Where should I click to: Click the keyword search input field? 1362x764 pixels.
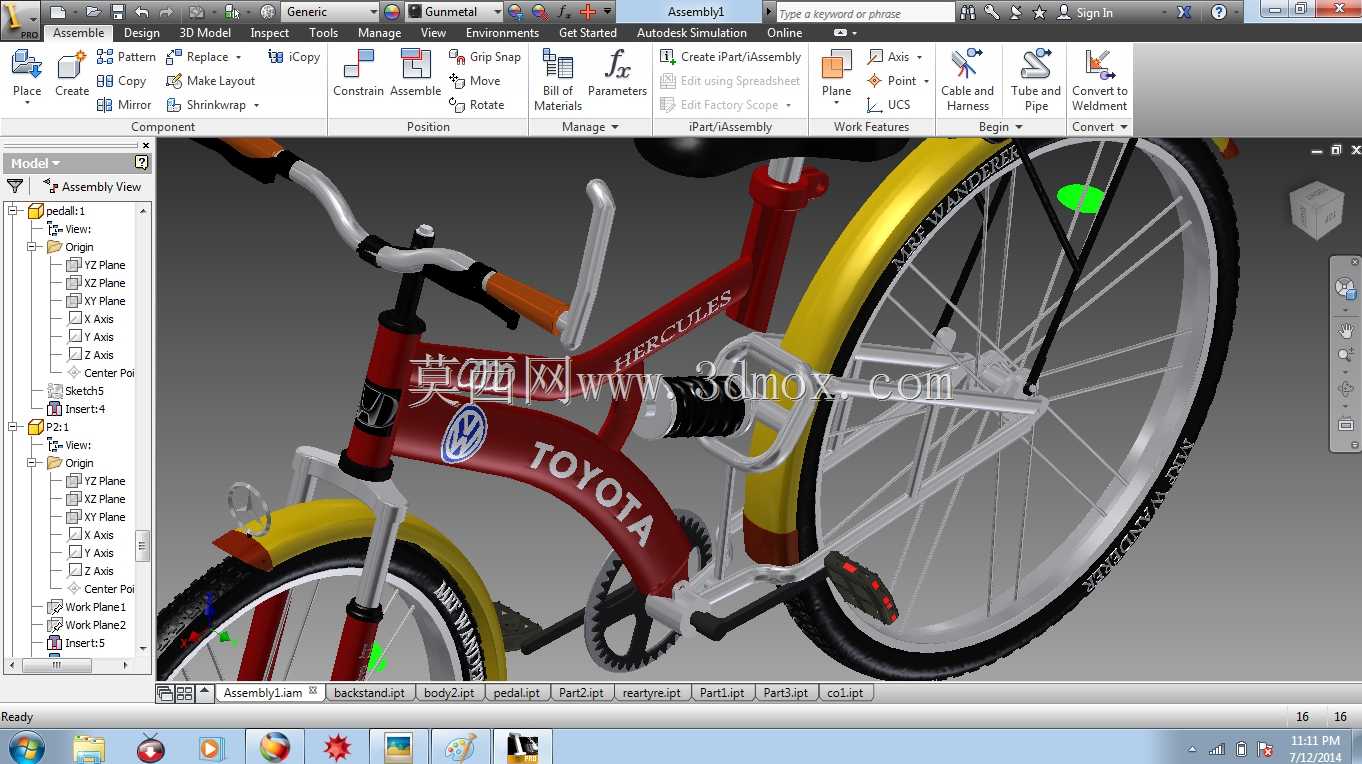pyautogui.click(x=865, y=13)
